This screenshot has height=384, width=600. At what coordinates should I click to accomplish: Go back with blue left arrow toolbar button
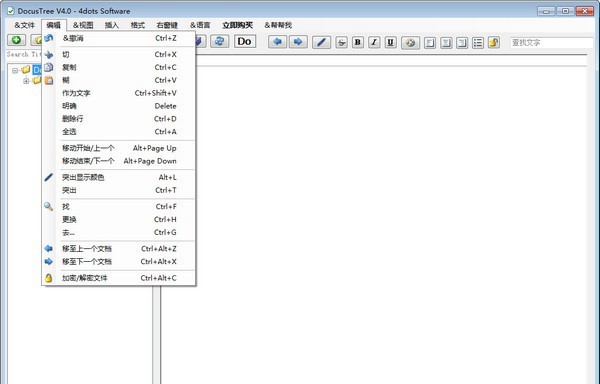pos(278,42)
